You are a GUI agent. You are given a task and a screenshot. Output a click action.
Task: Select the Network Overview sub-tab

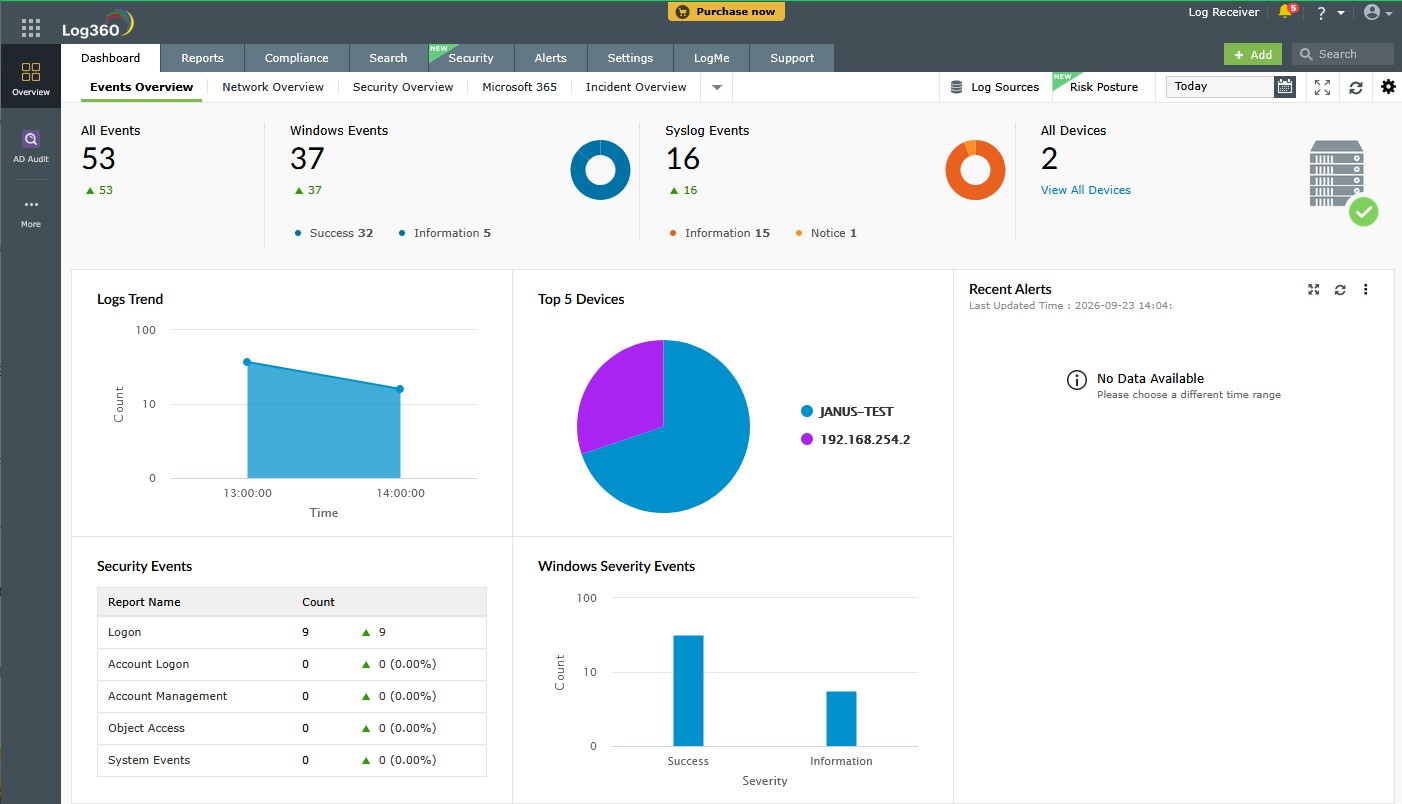tap(273, 87)
